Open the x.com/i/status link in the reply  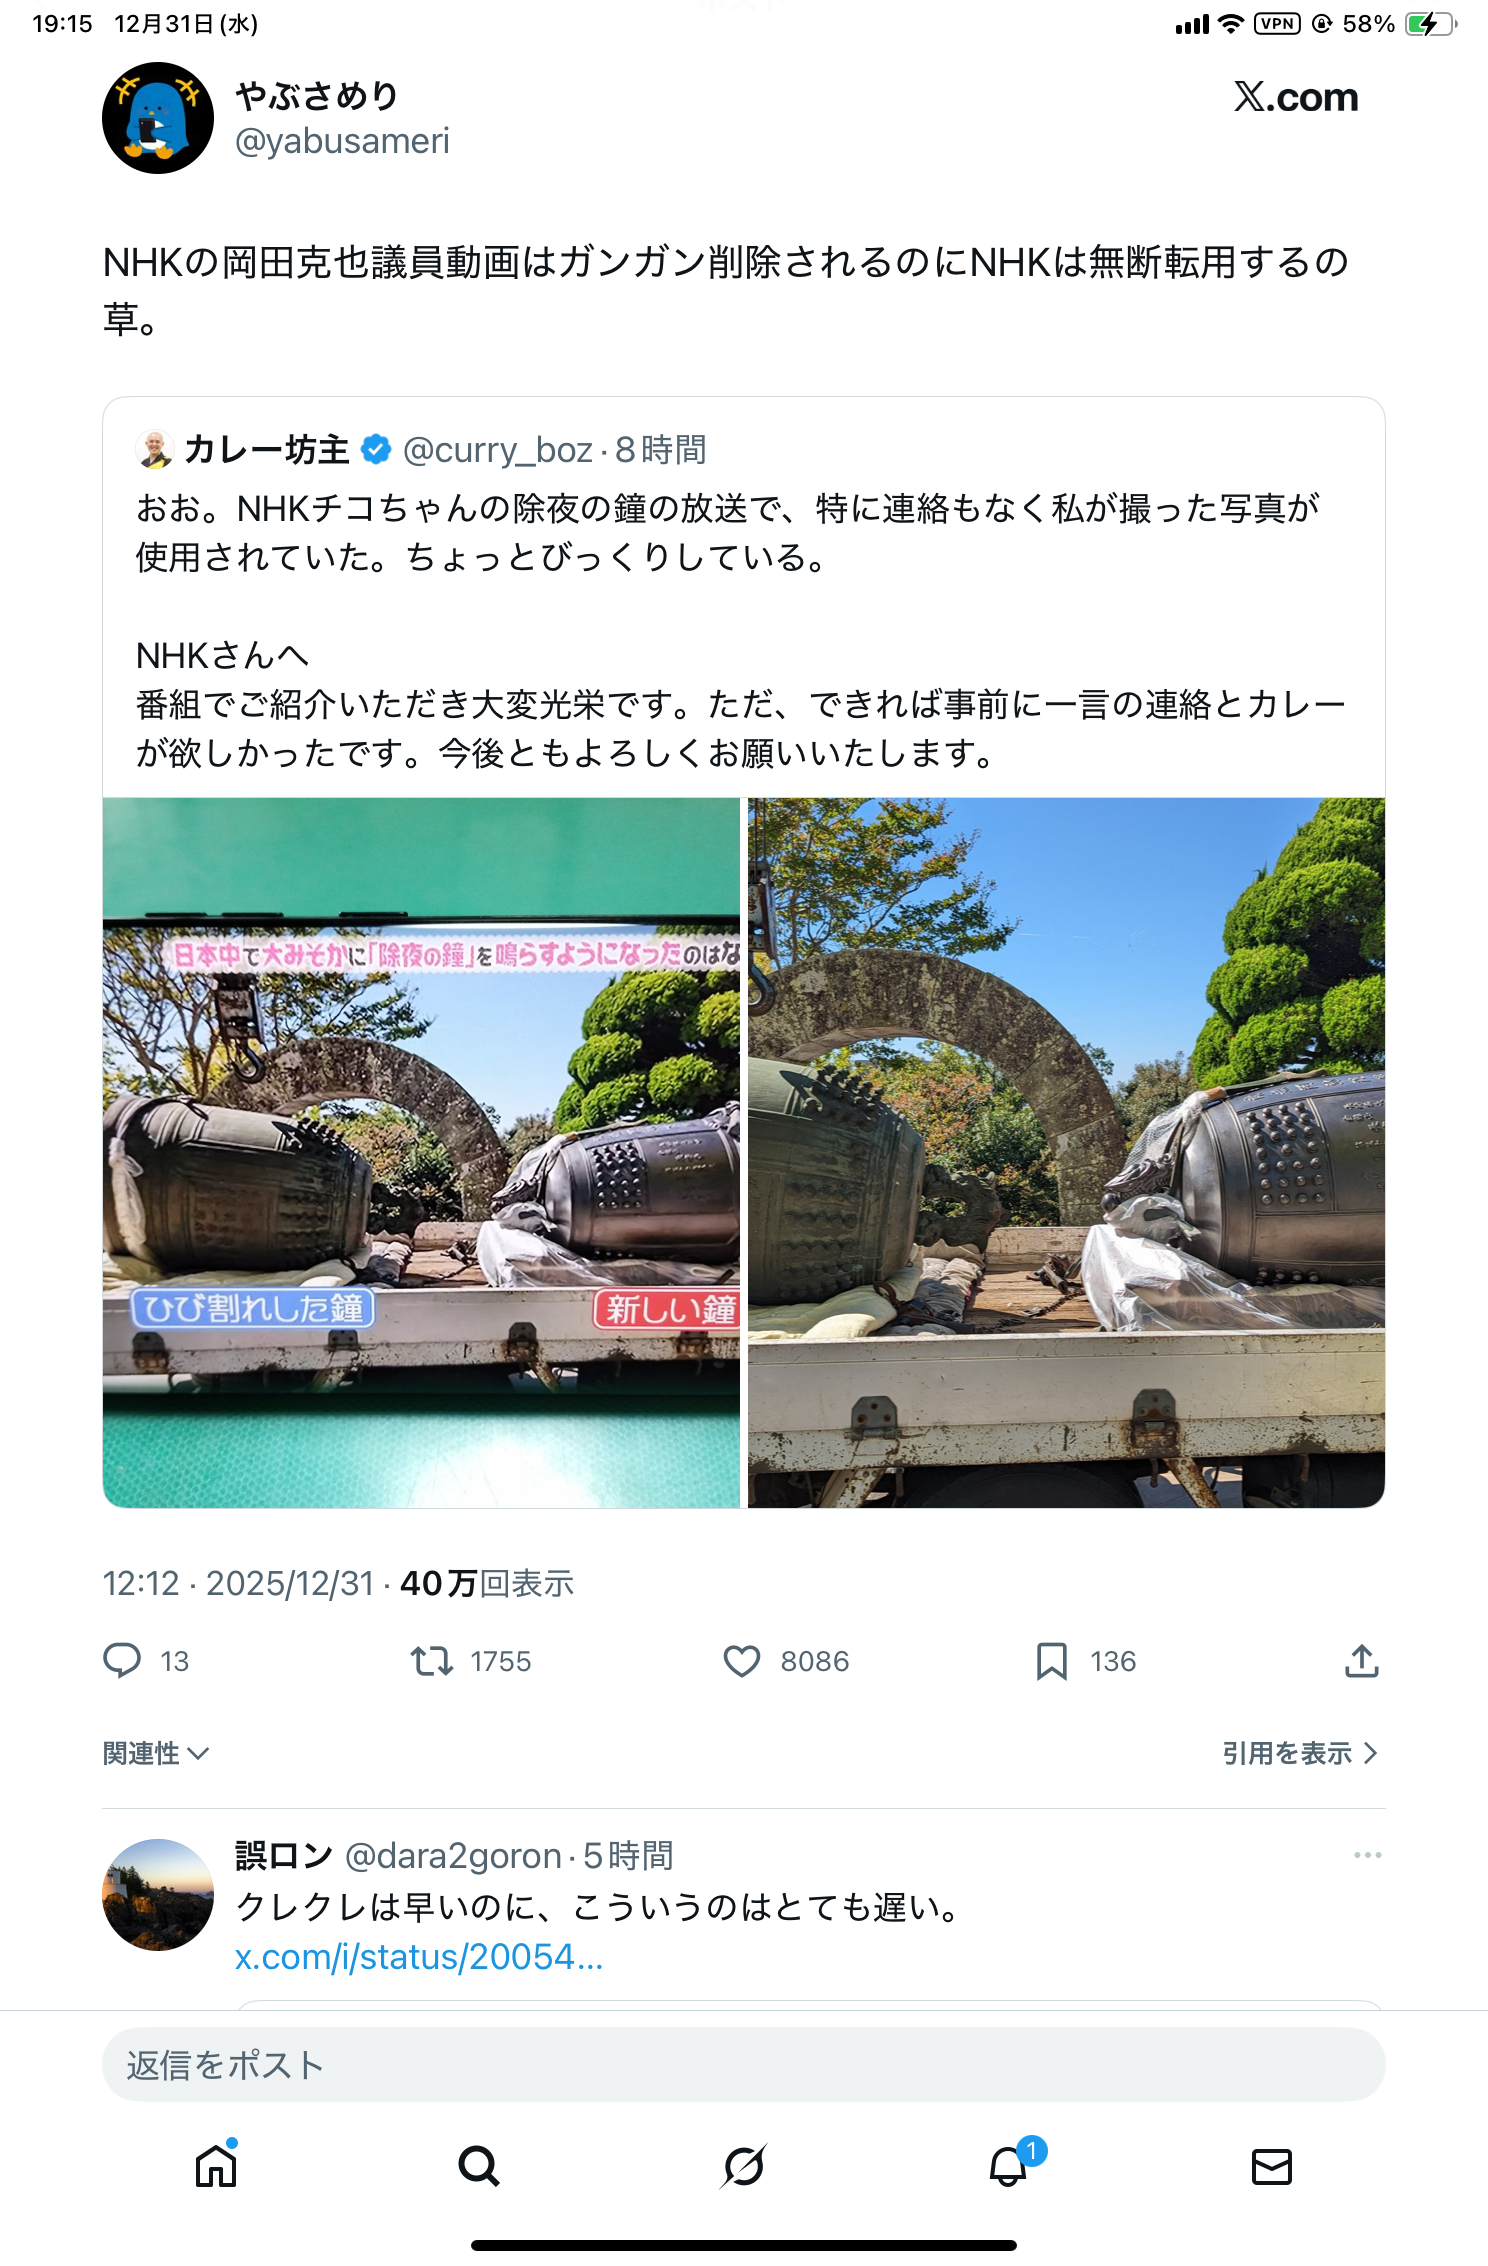[x=419, y=1957]
